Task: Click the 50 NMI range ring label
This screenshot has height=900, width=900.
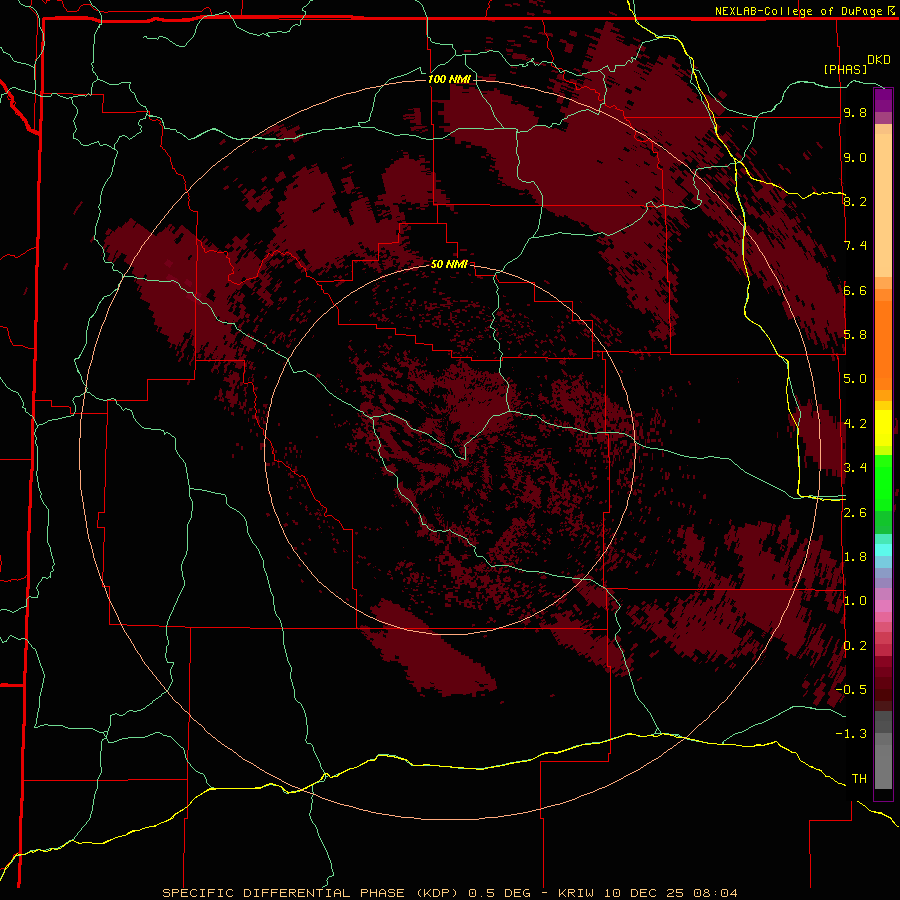Action: coord(449,264)
